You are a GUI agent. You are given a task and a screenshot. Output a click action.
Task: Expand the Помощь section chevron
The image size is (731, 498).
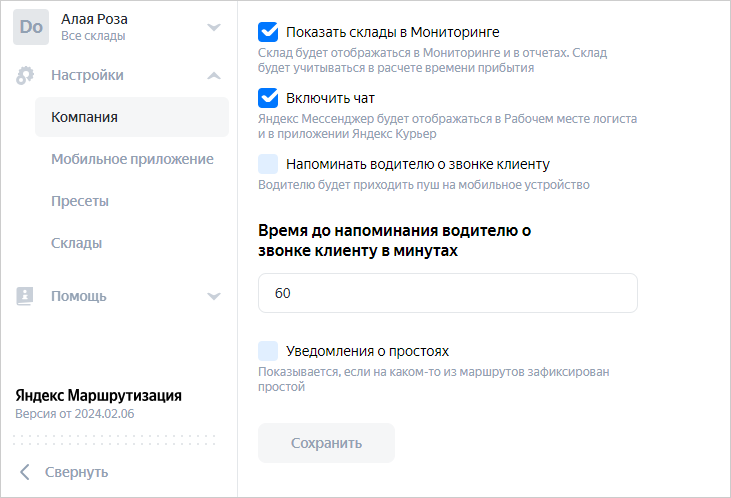click(x=213, y=296)
